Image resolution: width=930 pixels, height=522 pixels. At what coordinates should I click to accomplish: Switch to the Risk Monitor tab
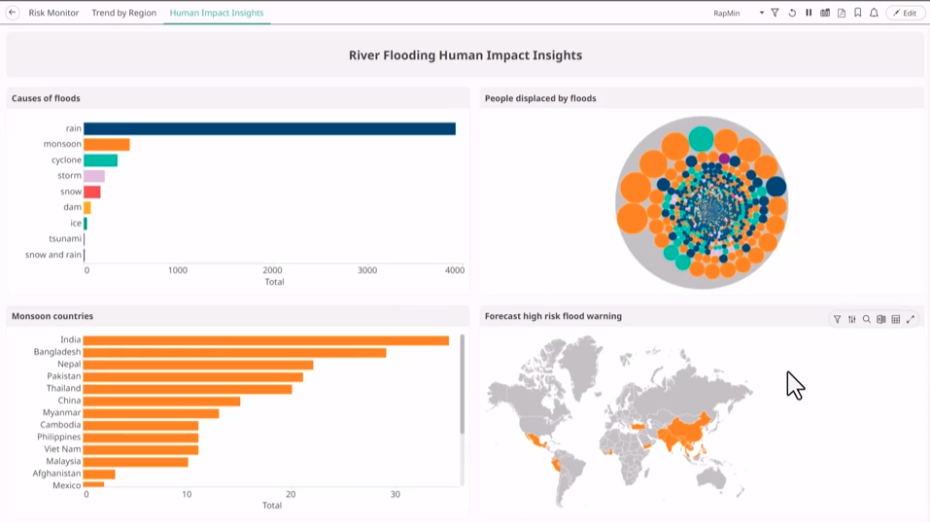tap(54, 13)
